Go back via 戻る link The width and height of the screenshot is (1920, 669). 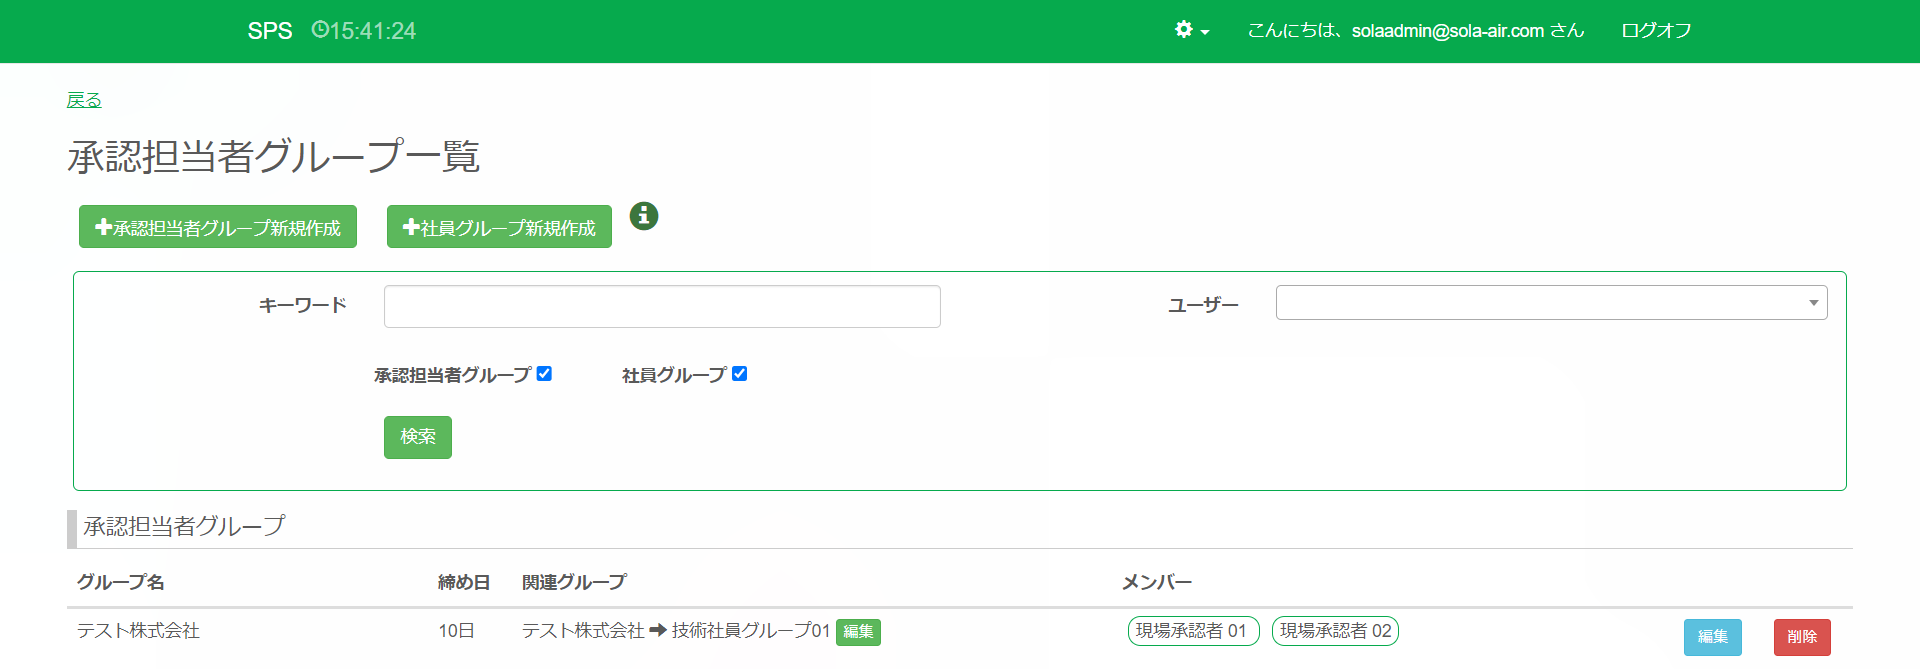(84, 100)
